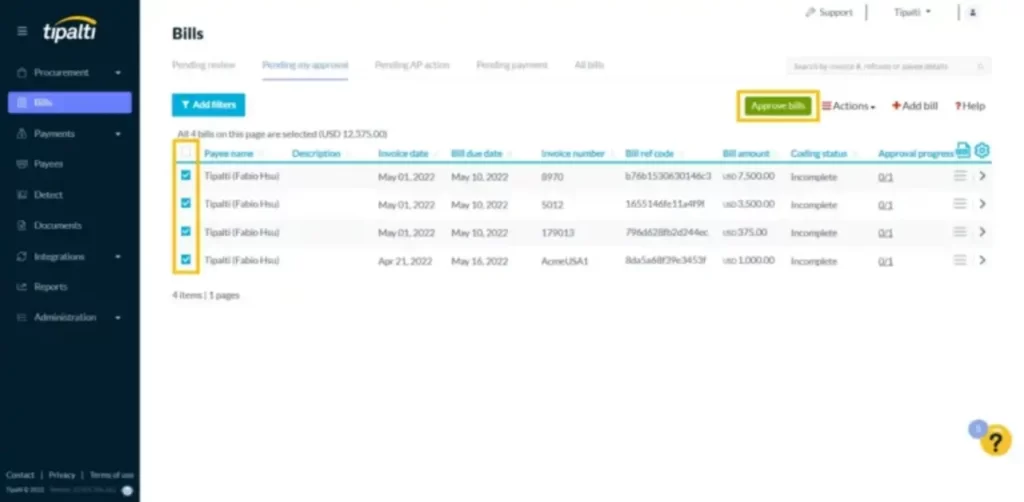Click the Add filters button
Viewport: 1024px width, 502px height.
208,105
